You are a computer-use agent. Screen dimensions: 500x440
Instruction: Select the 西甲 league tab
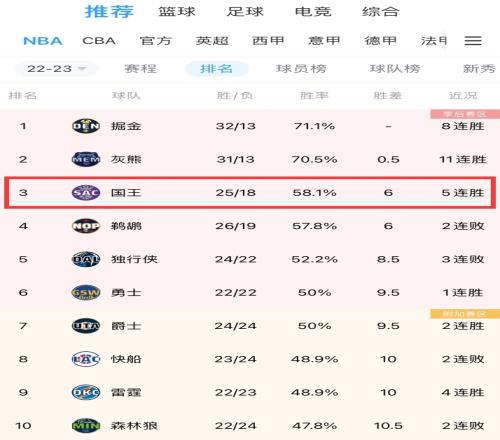click(x=268, y=41)
